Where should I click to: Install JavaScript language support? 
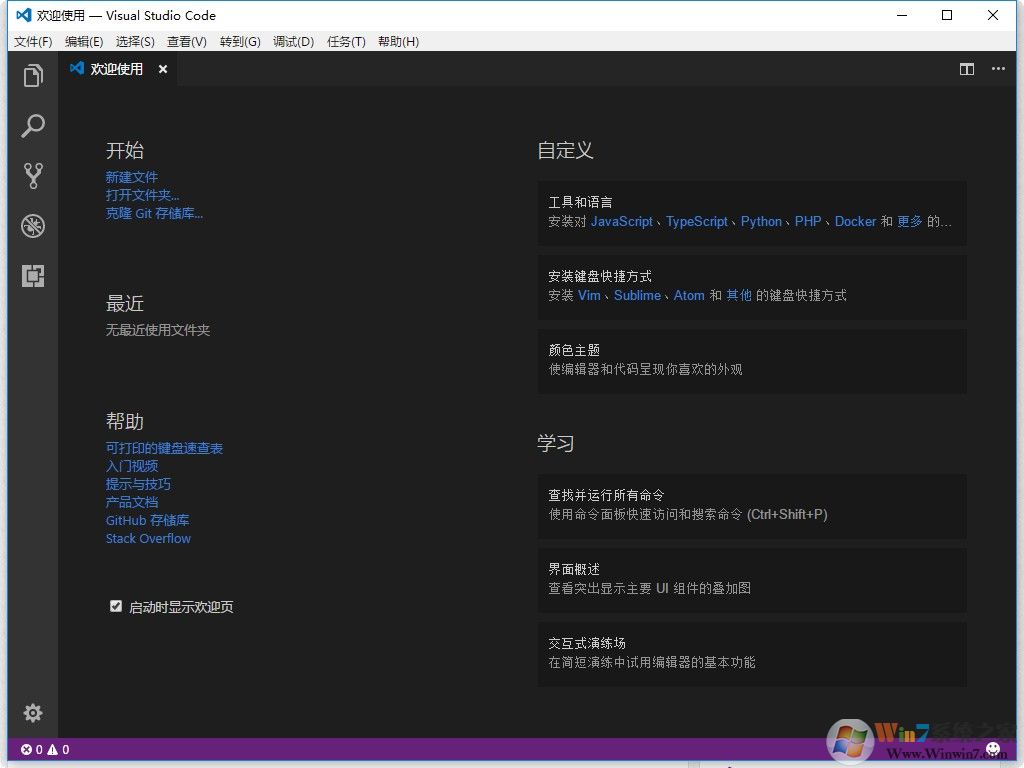click(621, 221)
